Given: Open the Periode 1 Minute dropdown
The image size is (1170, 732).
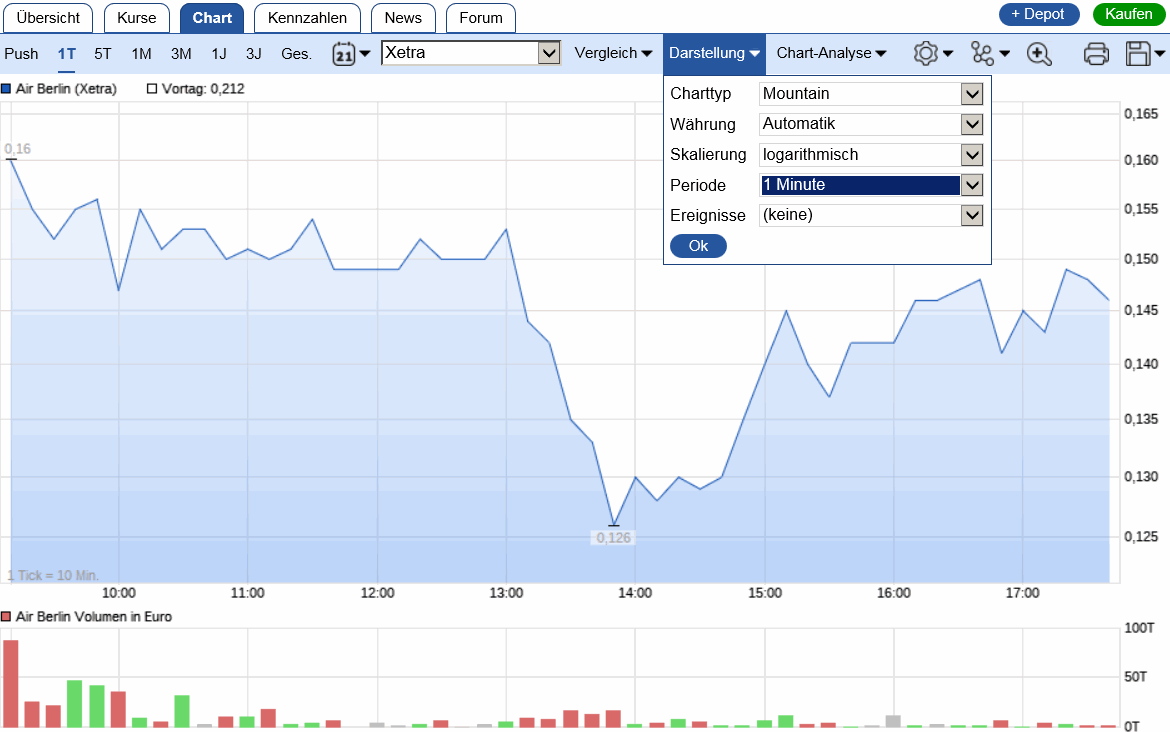Looking at the screenshot, I should tap(971, 185).
